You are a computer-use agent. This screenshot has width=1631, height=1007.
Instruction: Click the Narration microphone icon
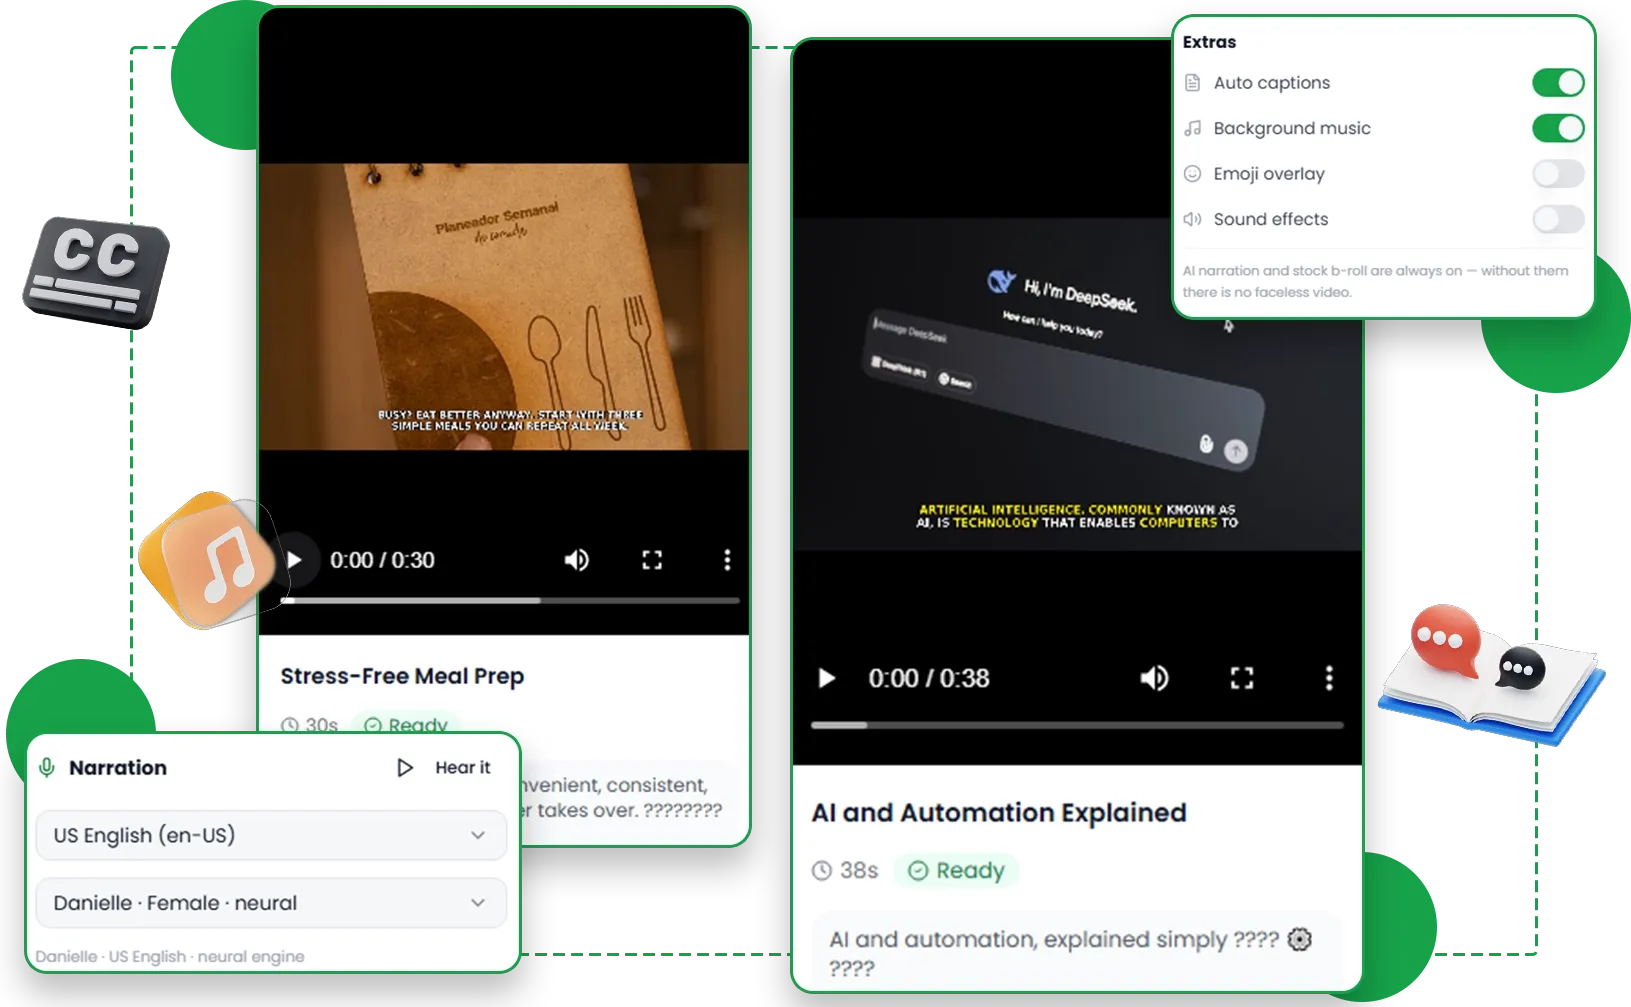[46, 768]
